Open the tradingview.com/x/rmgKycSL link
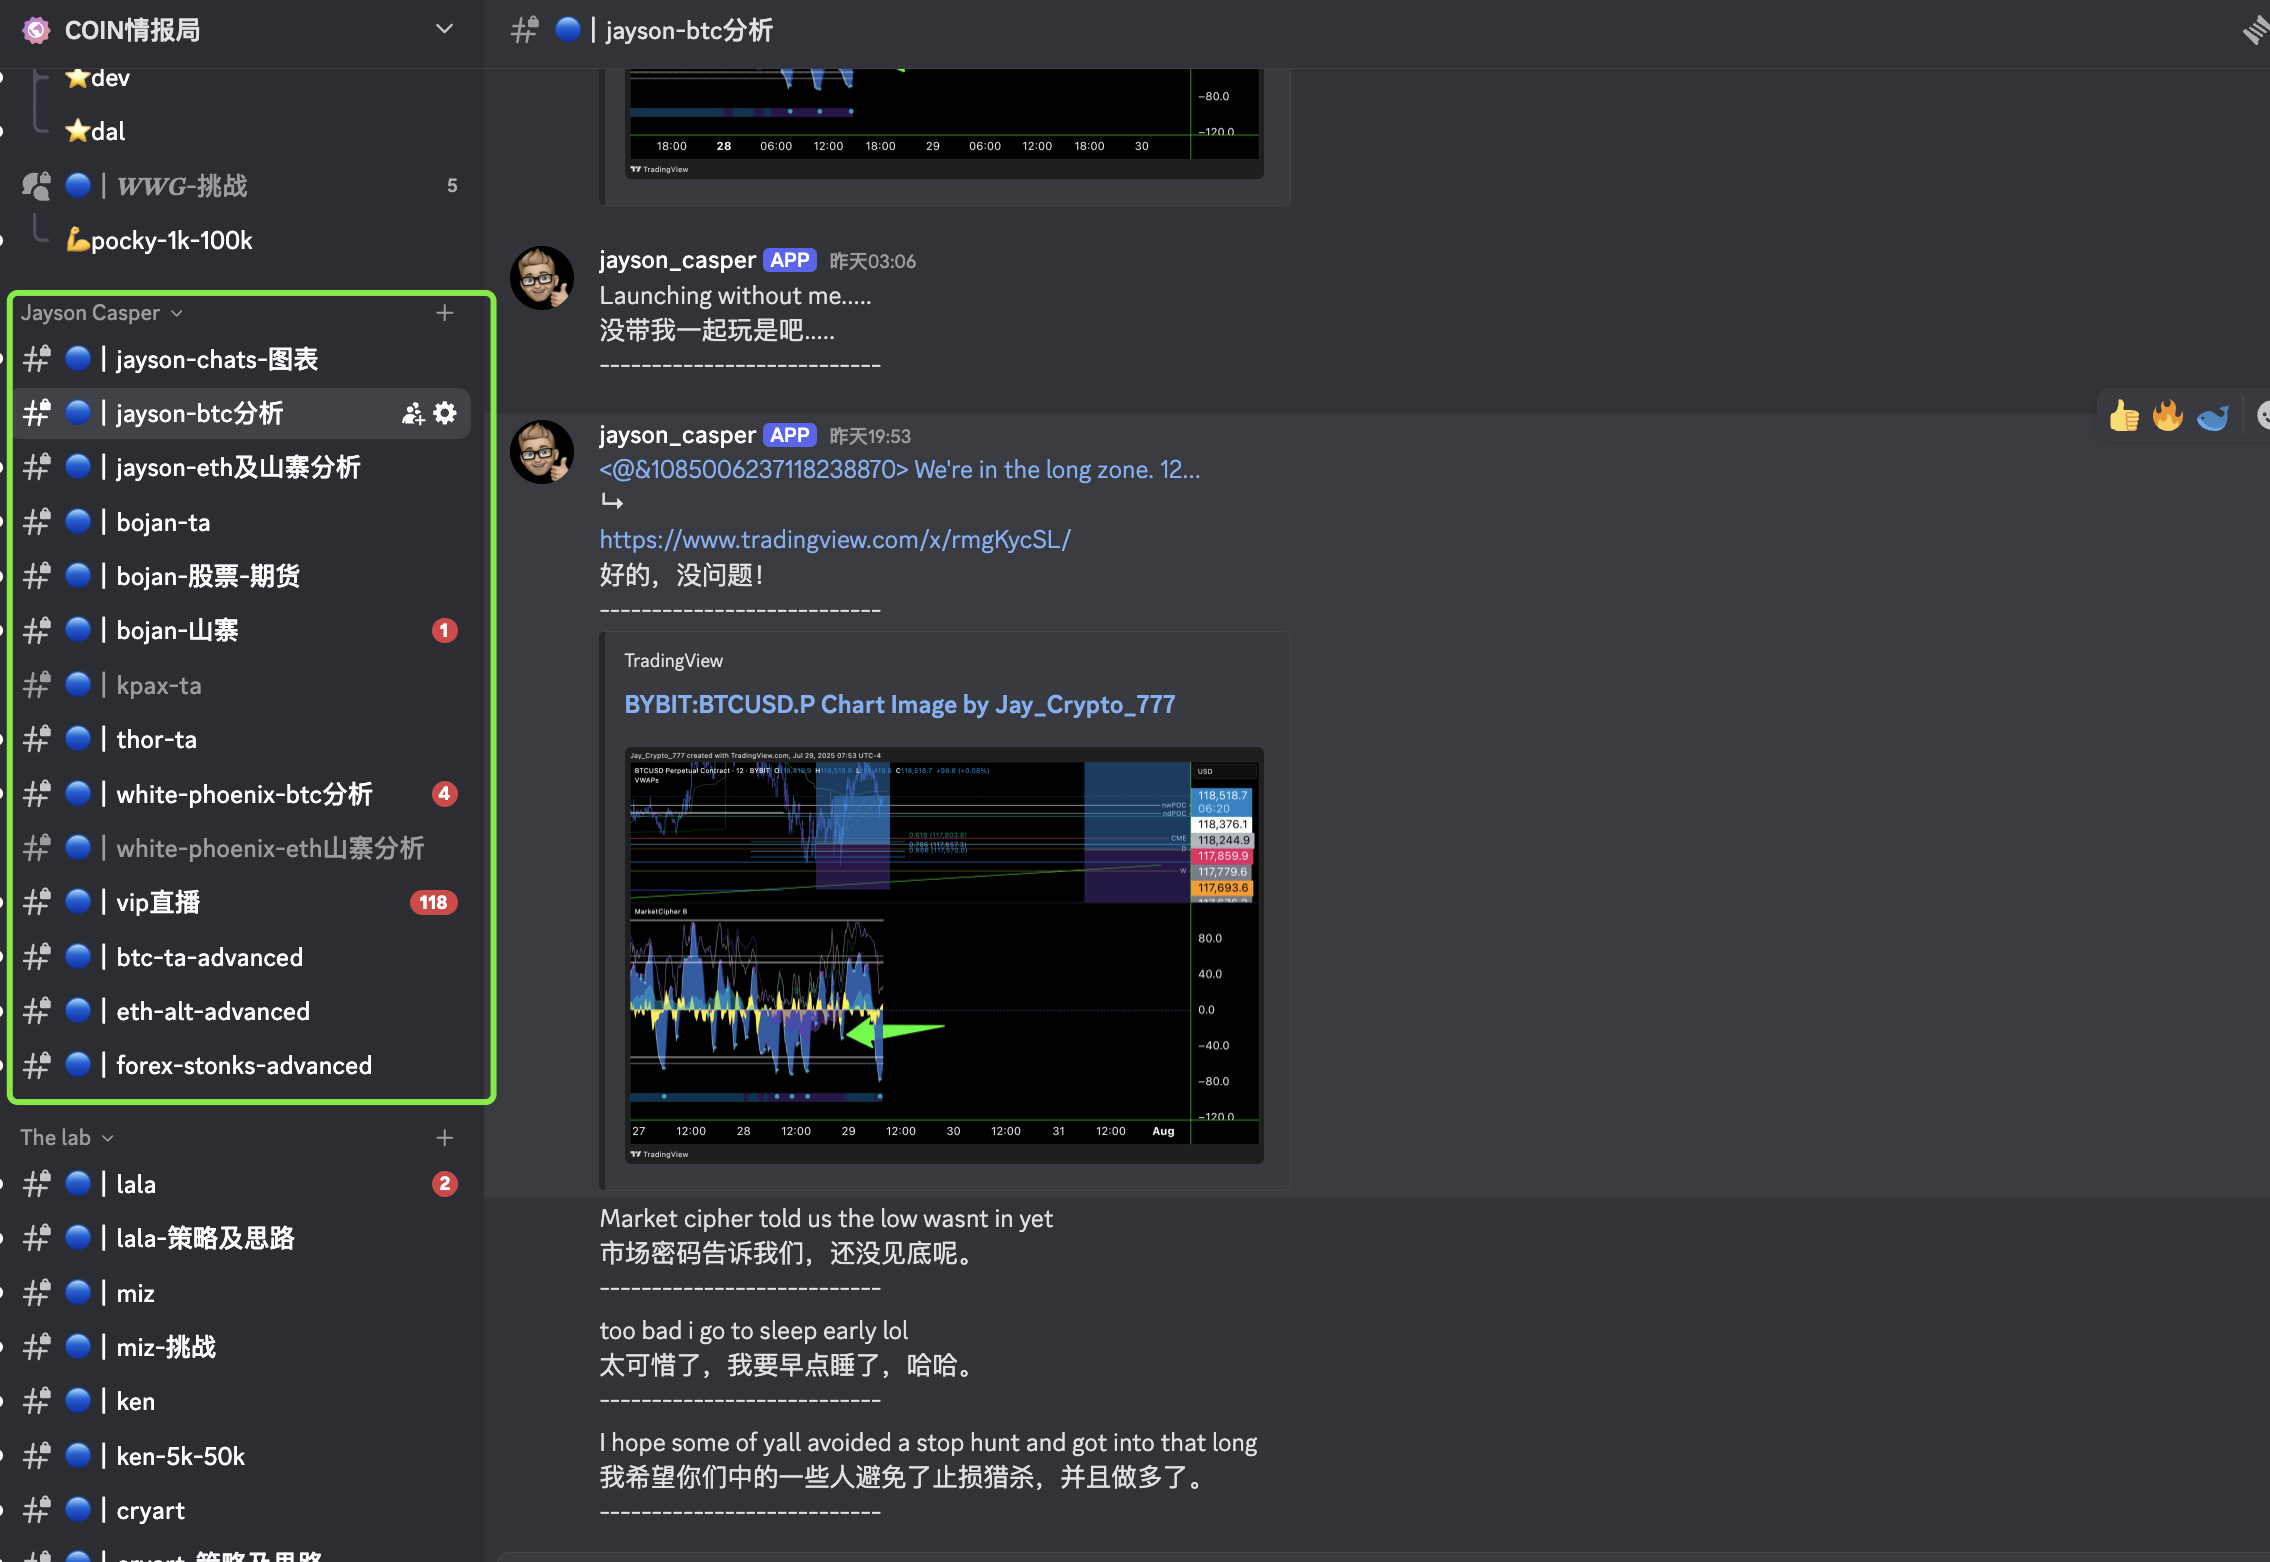 pos(834,540)
